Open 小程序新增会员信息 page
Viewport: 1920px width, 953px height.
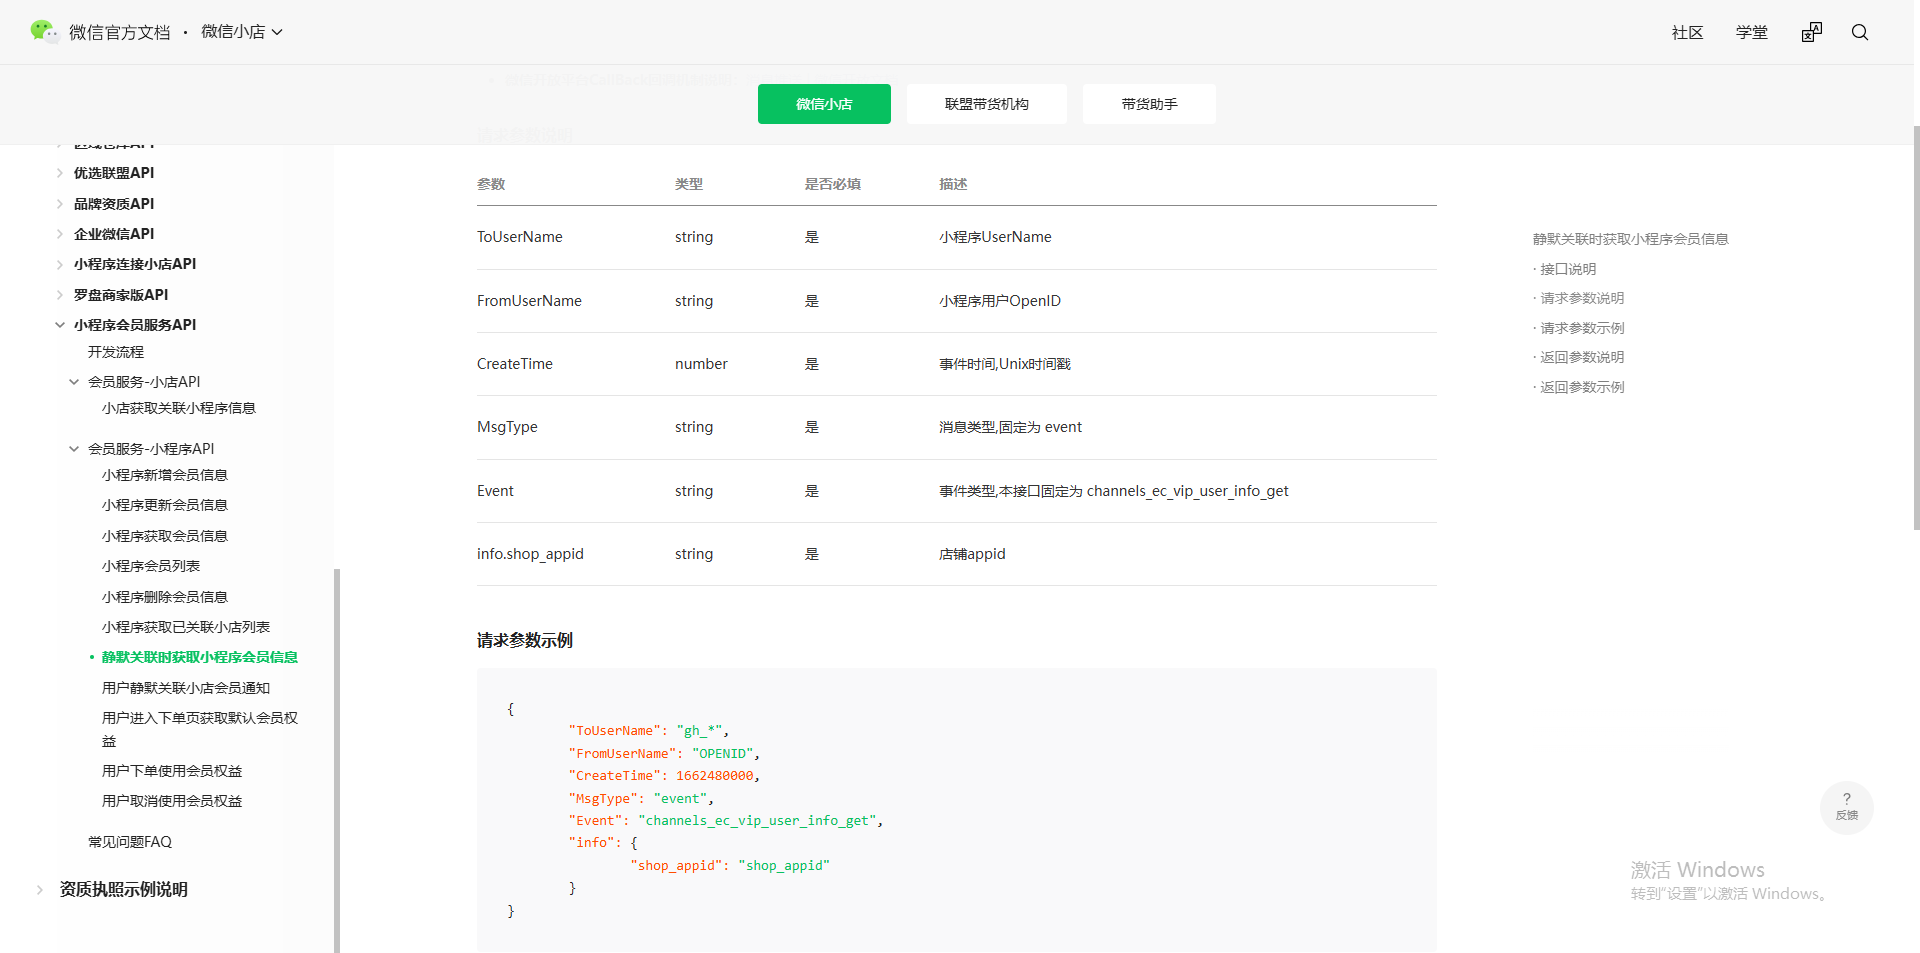[165, 475]
